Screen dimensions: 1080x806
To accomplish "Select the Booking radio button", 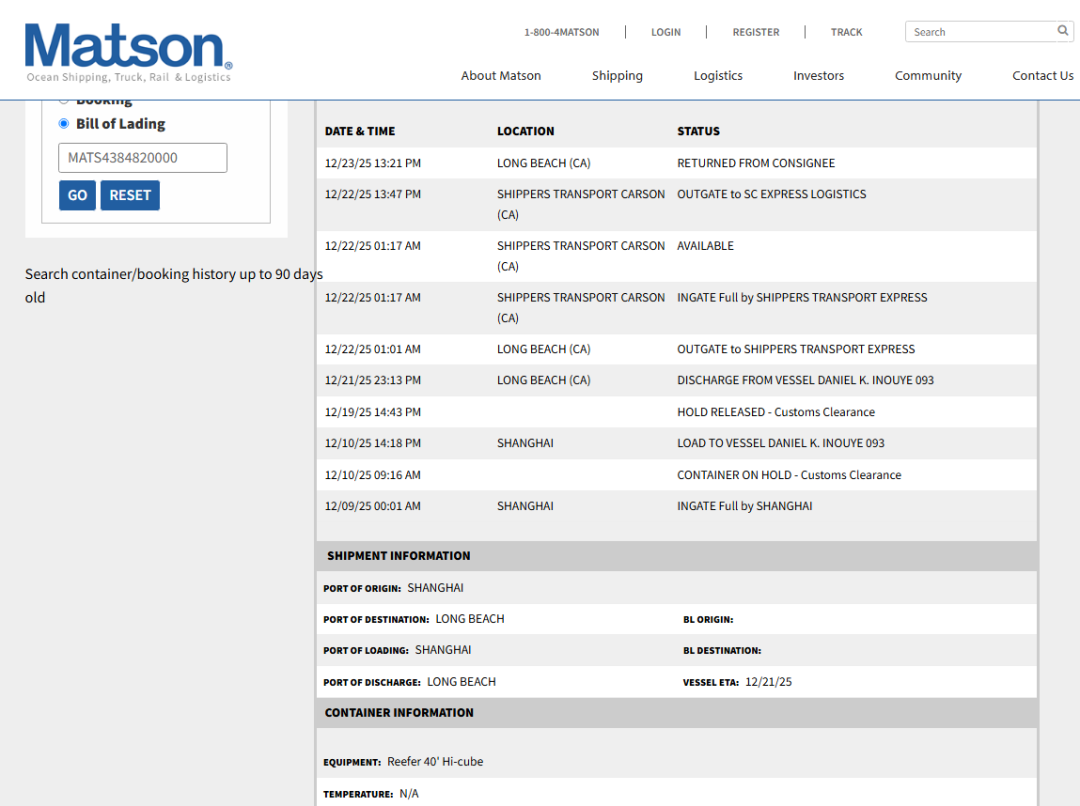I will 64,100.
